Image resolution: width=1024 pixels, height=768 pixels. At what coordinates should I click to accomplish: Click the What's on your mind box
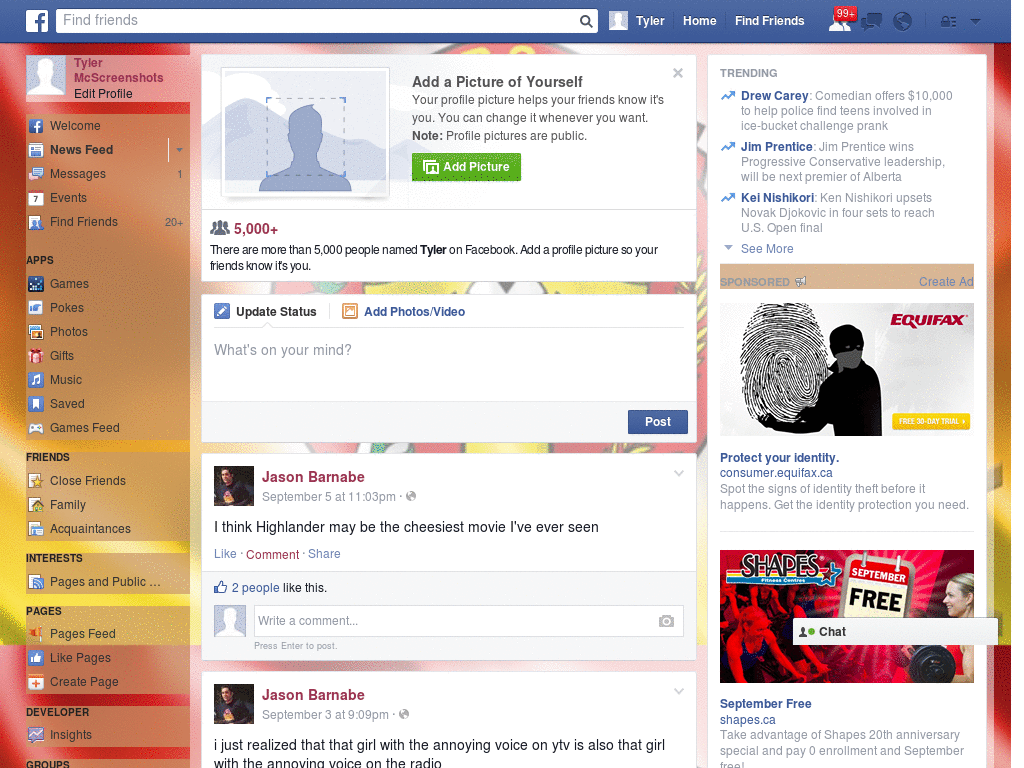449,366
